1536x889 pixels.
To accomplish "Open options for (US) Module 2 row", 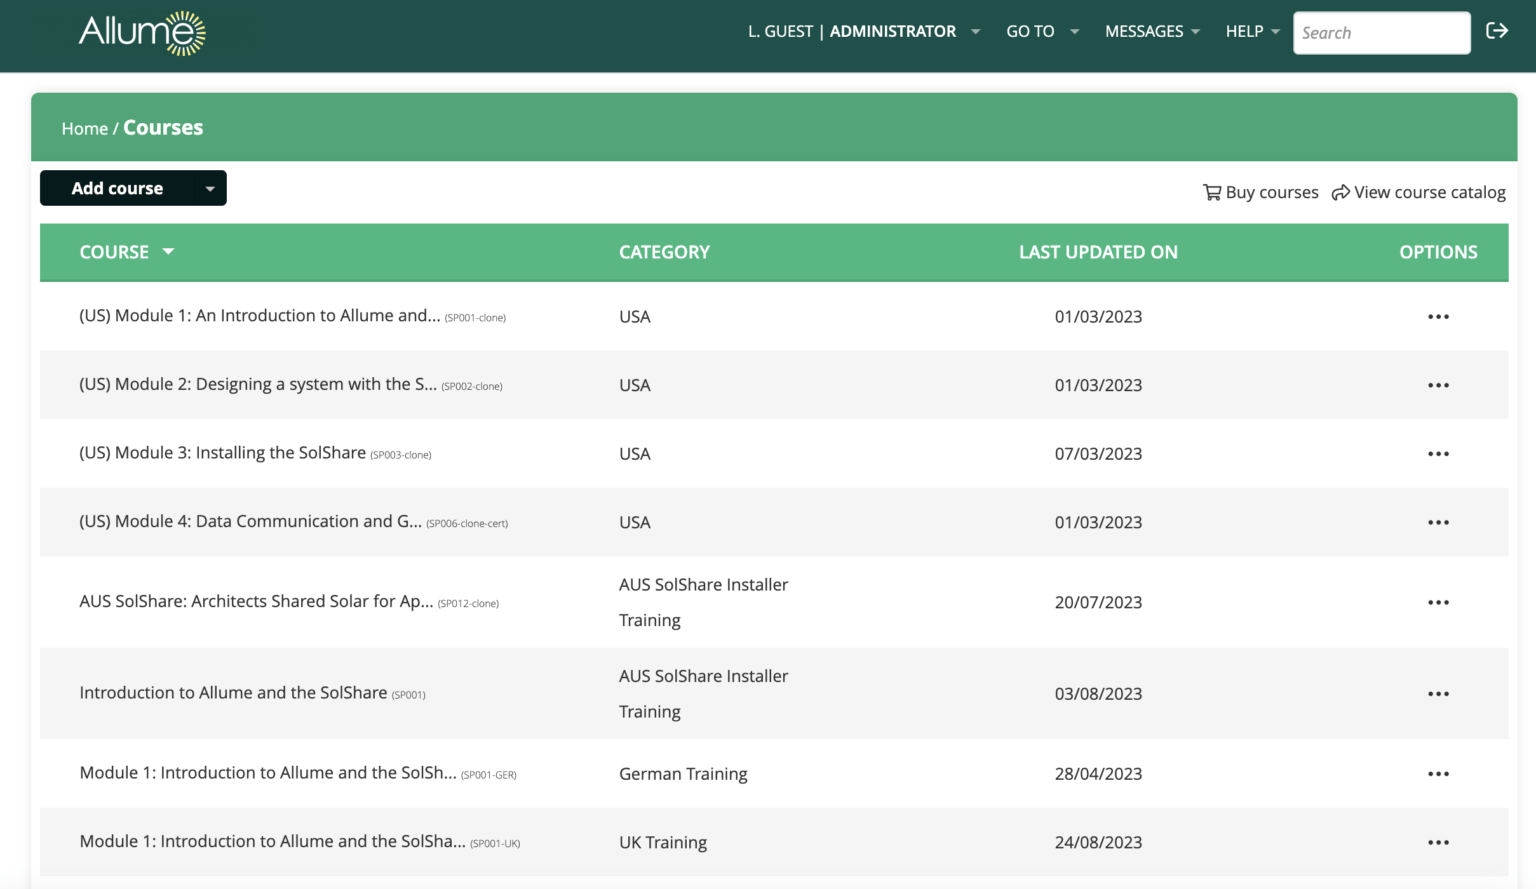I will 1438,385.
